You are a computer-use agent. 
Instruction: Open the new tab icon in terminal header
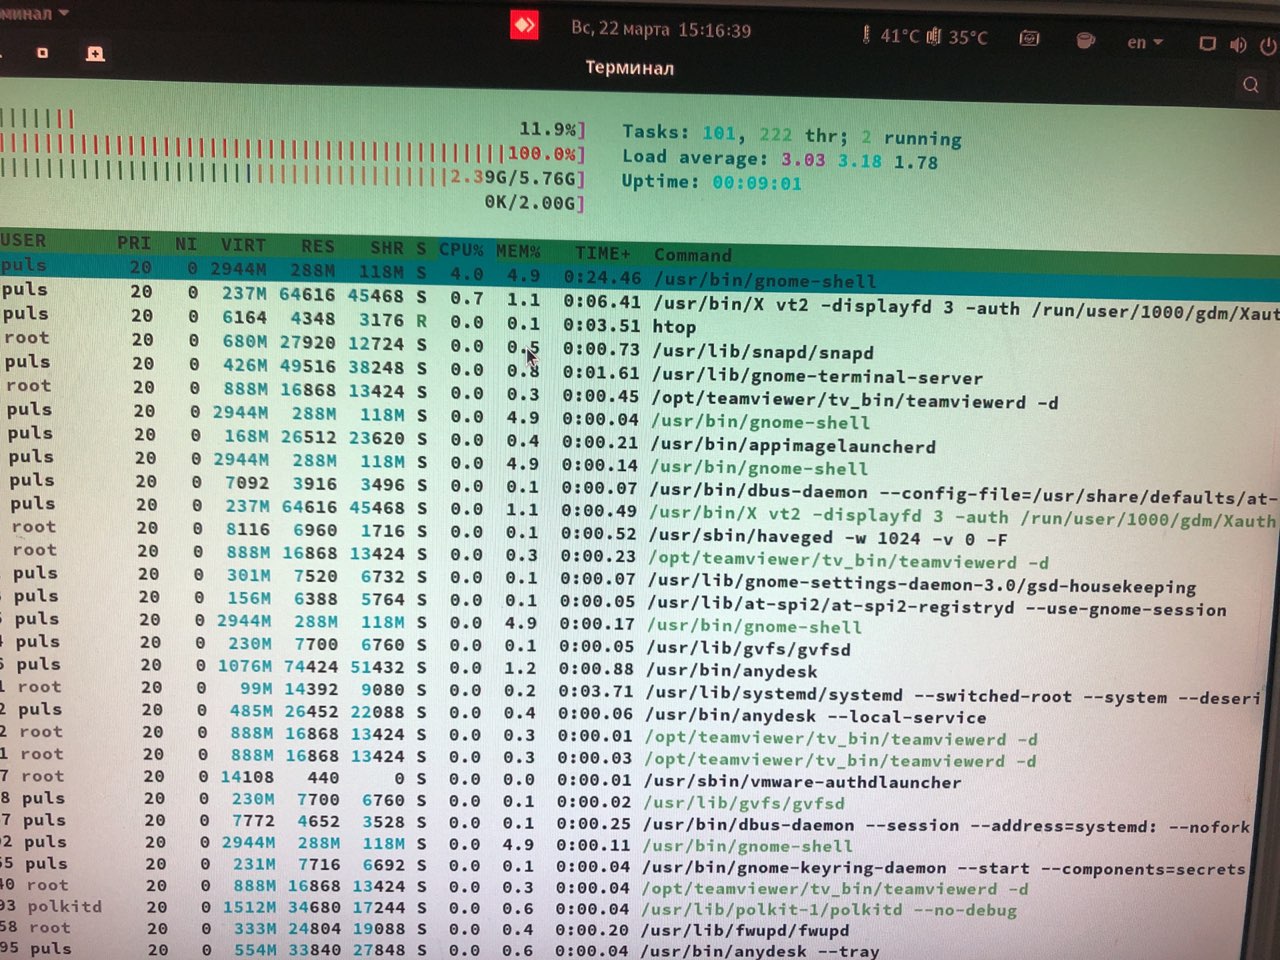click(x=95, y=53)
